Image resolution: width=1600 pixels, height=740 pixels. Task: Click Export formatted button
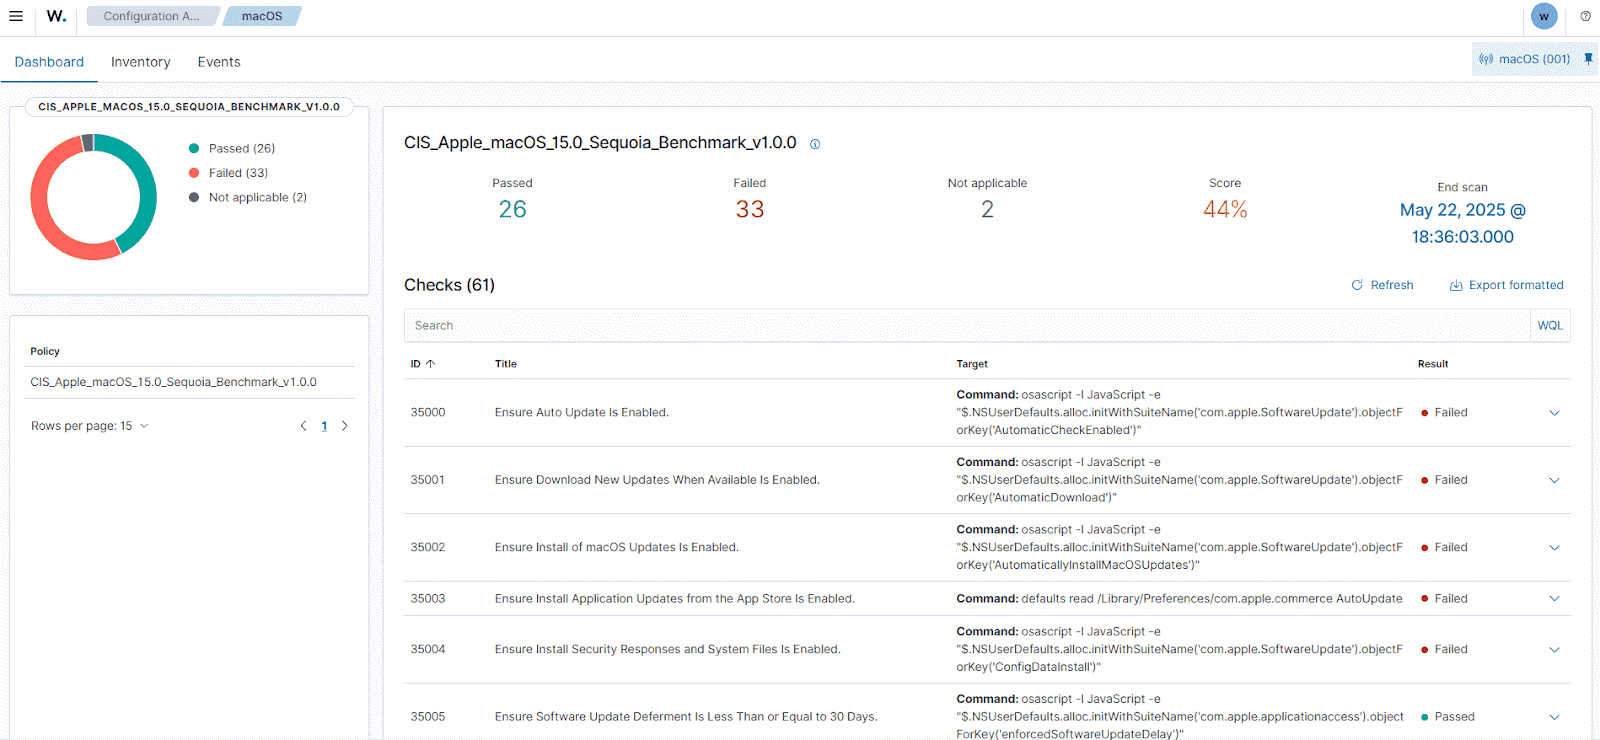coord(1506,285)
